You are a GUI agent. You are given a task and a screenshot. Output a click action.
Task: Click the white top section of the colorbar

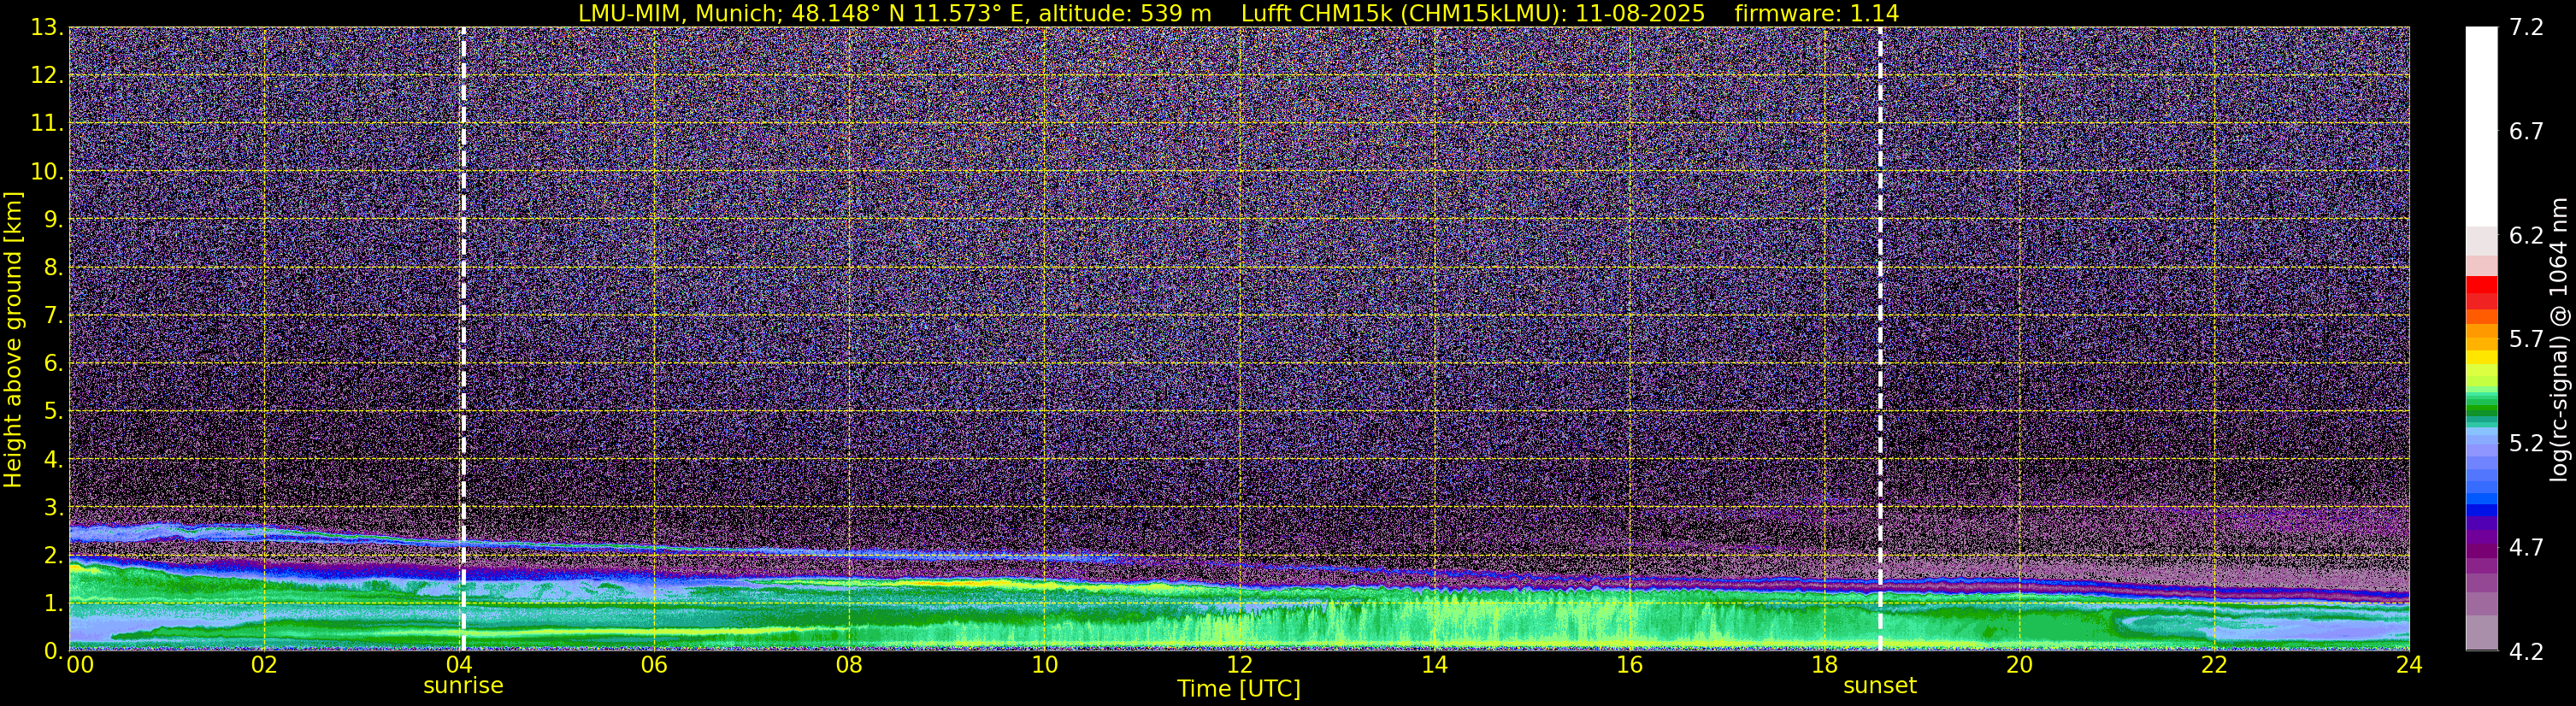click(2481, 126)
